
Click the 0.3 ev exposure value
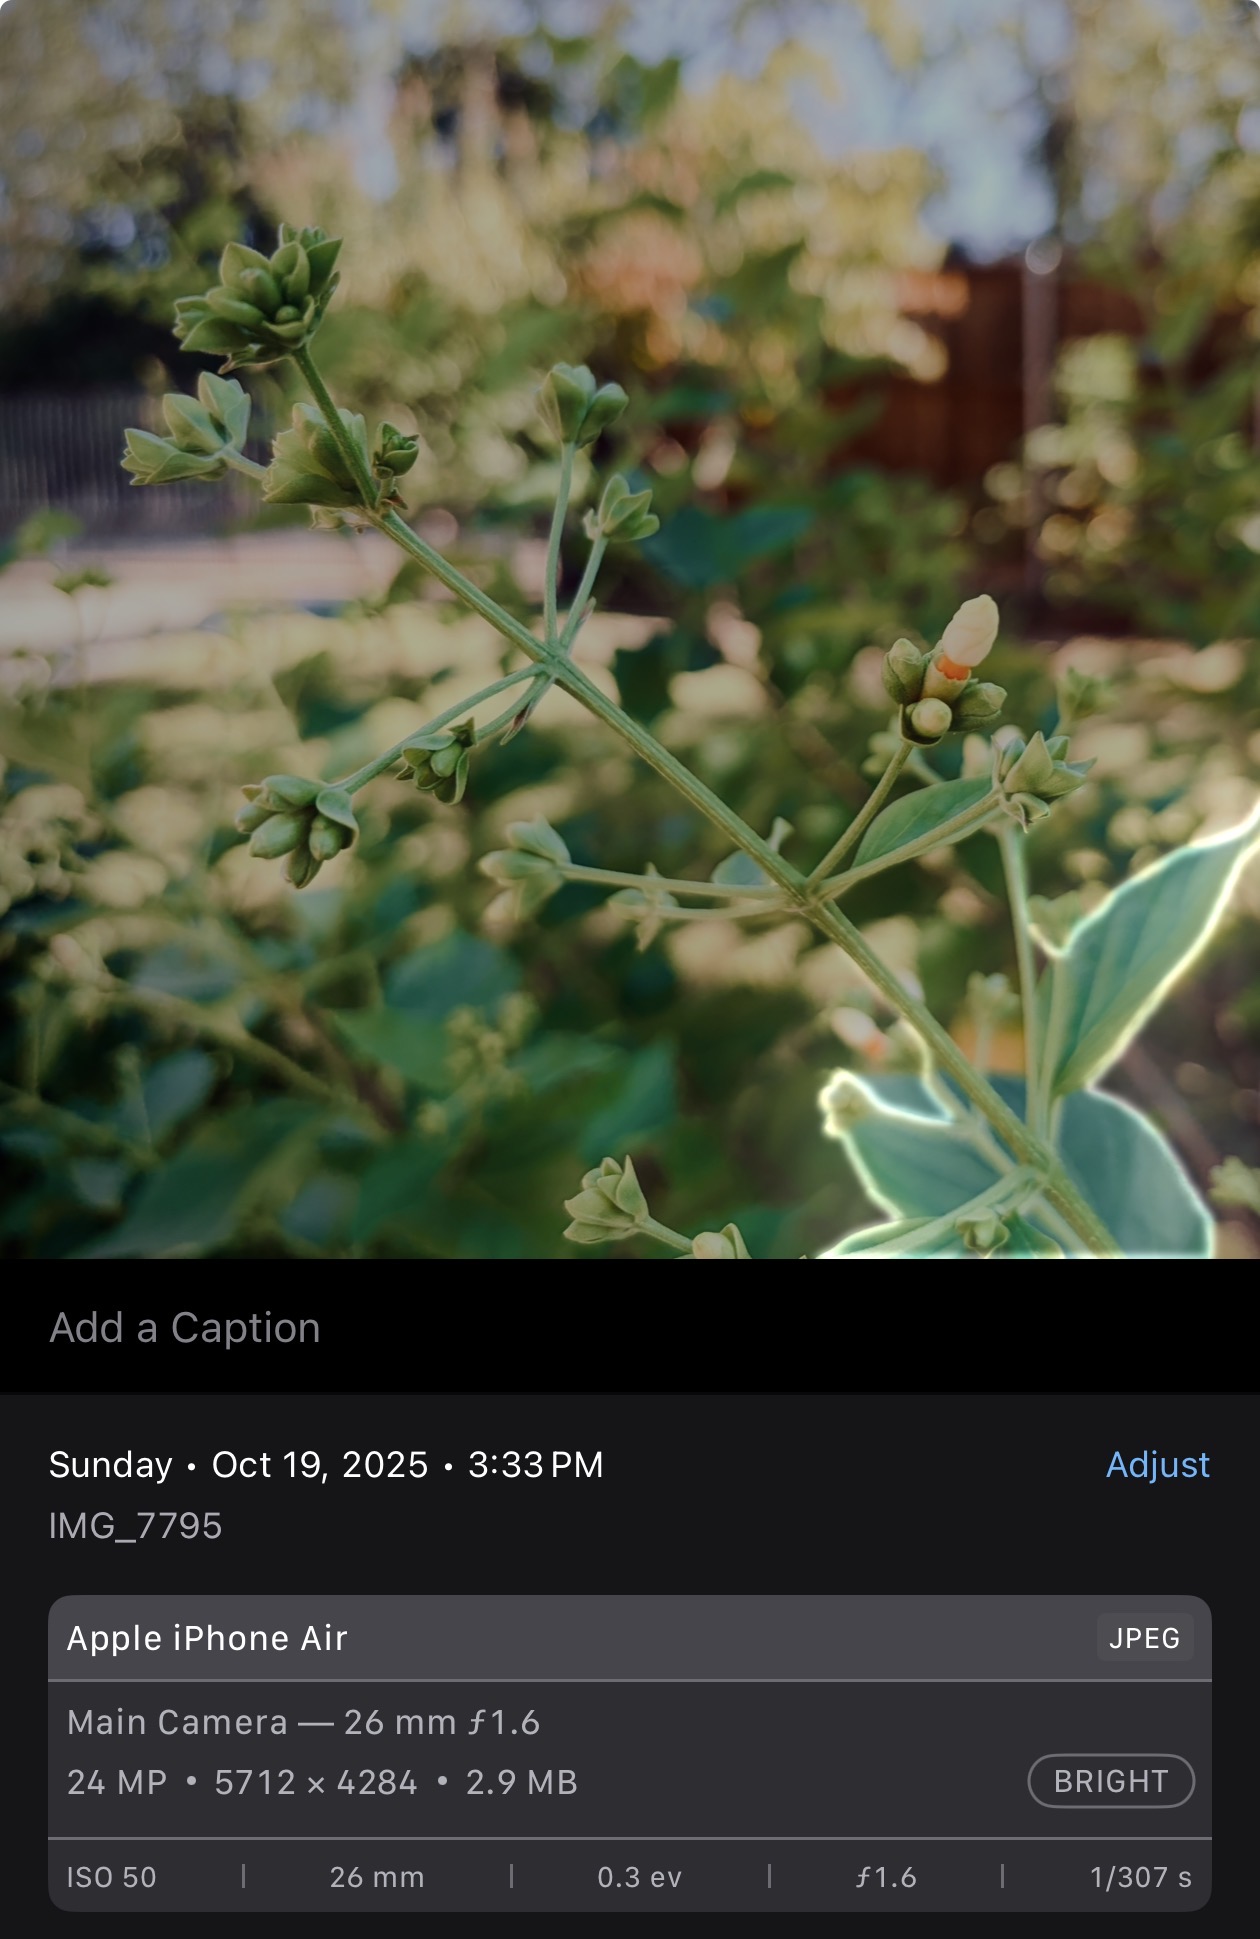pyautogui.click(x=640, y=1877)
